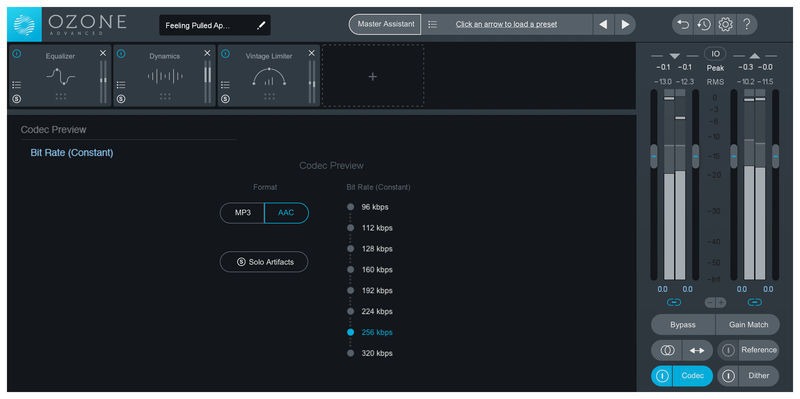Load the next preset arrow

[x=625, y=24]
